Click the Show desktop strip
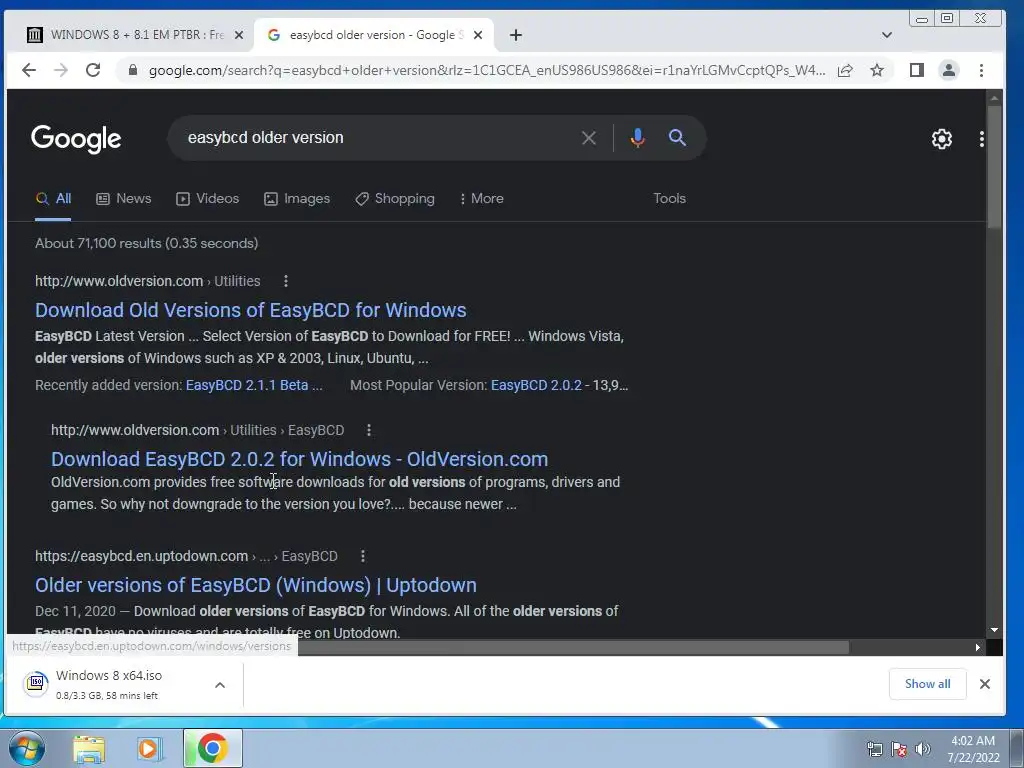This screenshot has height=768, width=1024. (x=1017, y=749)
